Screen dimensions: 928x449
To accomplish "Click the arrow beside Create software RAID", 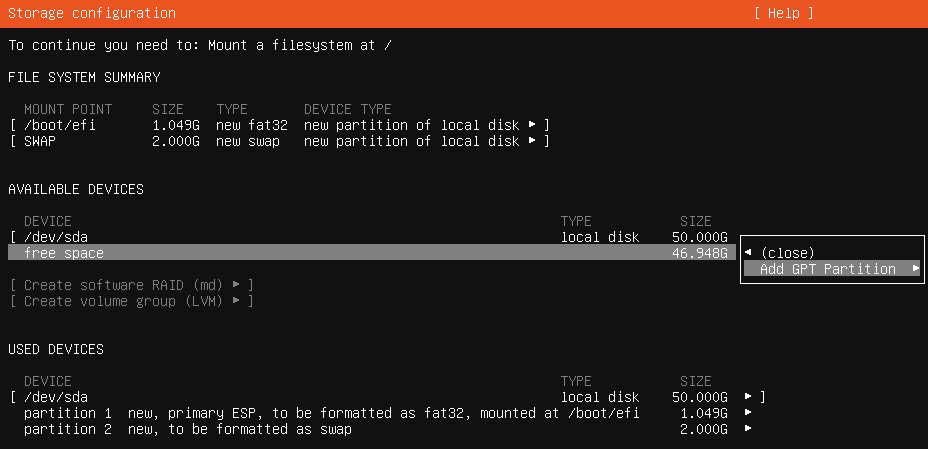I will click(237, 285).
